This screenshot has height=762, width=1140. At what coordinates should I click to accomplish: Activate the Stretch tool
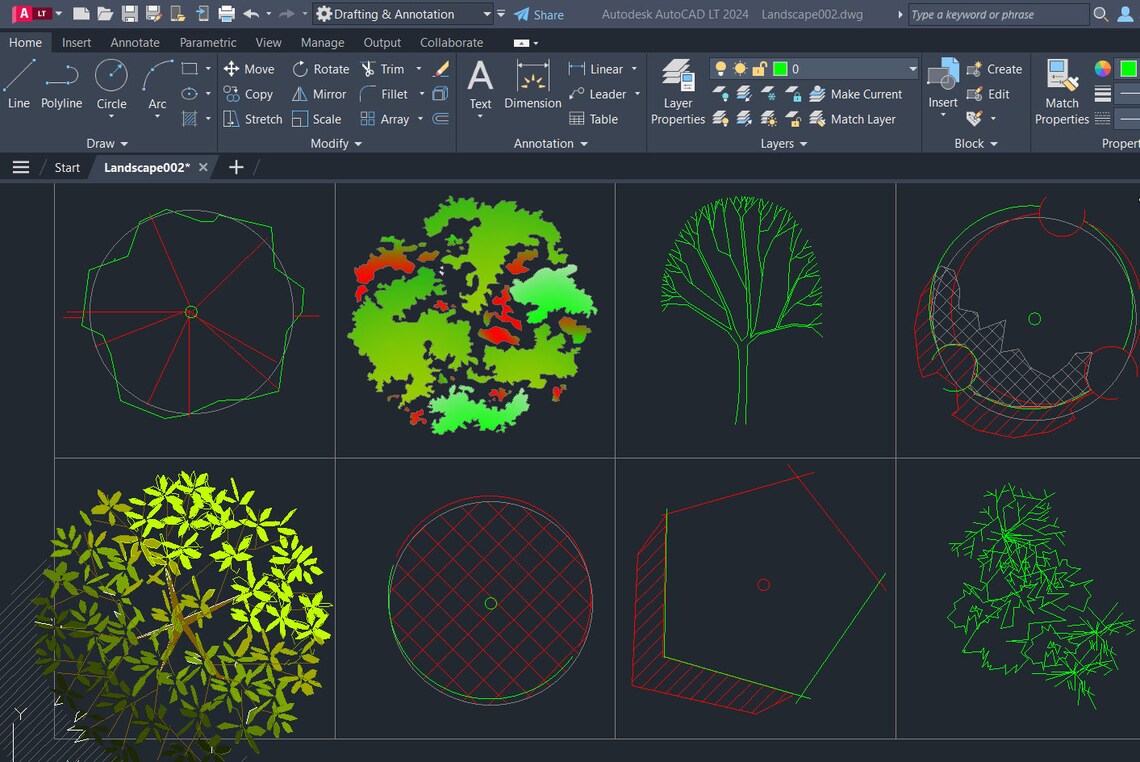tap(252, 119)
